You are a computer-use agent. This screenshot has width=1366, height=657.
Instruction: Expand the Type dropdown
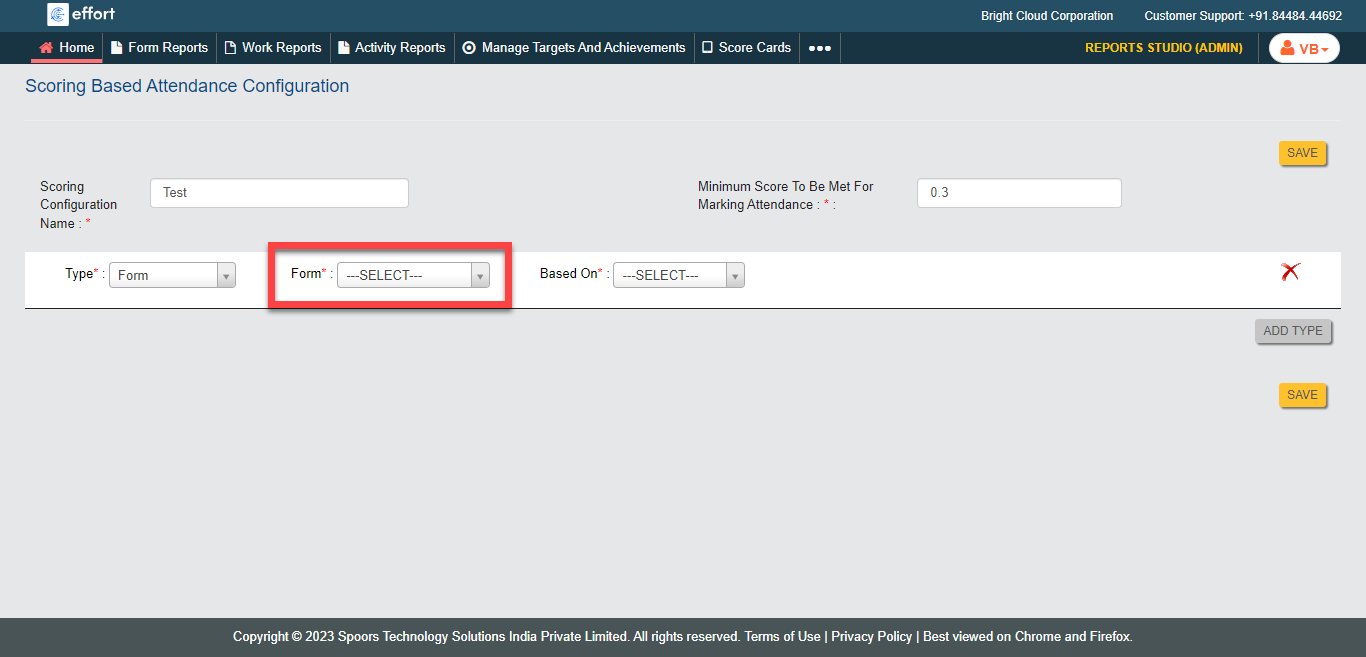[x=172, y=275]
